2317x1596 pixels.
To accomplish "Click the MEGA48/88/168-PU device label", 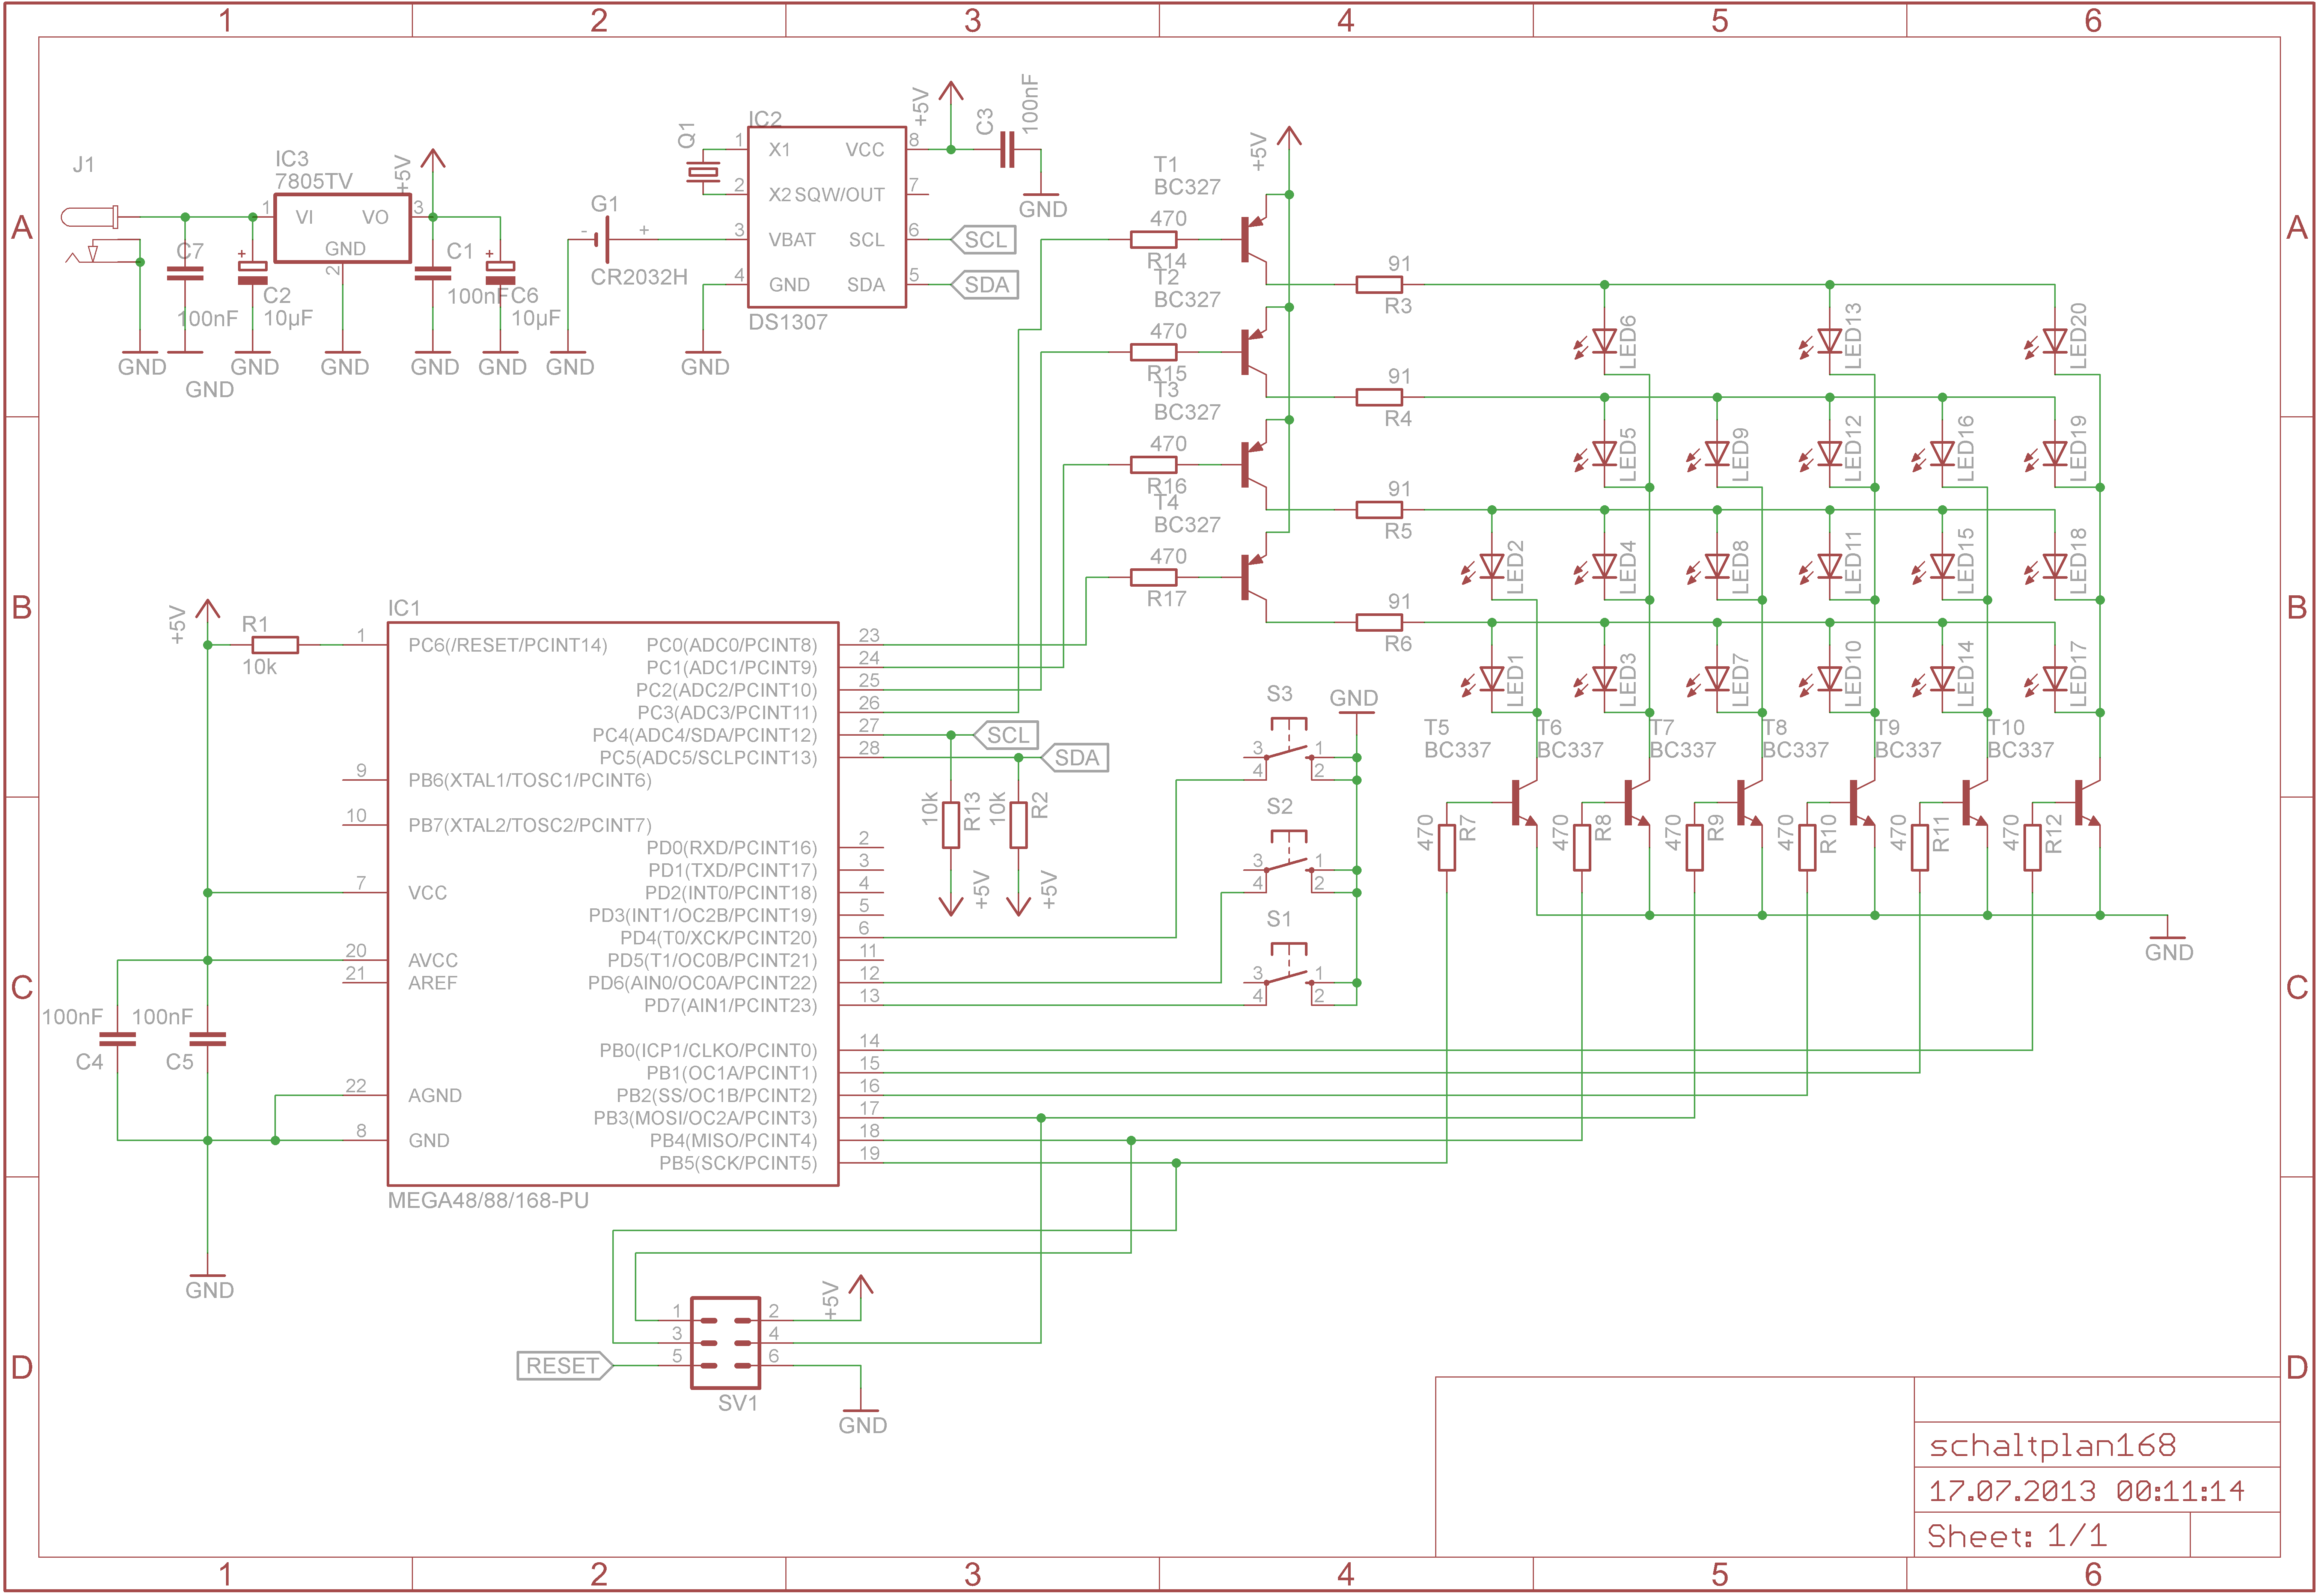I will click(x=488, y=1201).
